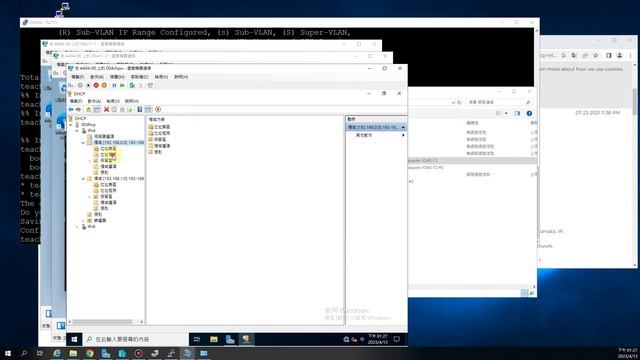This screenshot has width=640, height=360.
Task: Click the red Shut Down icon in VM toolbar
Action: tap(96, 85)
